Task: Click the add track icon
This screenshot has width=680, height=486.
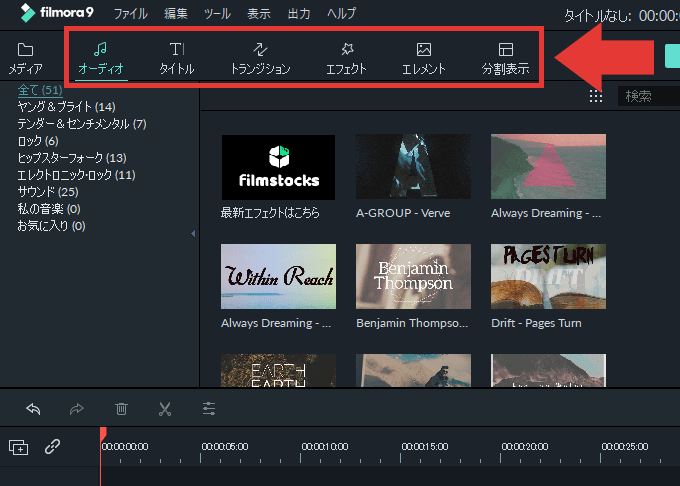Action: [x=19, y=447]
